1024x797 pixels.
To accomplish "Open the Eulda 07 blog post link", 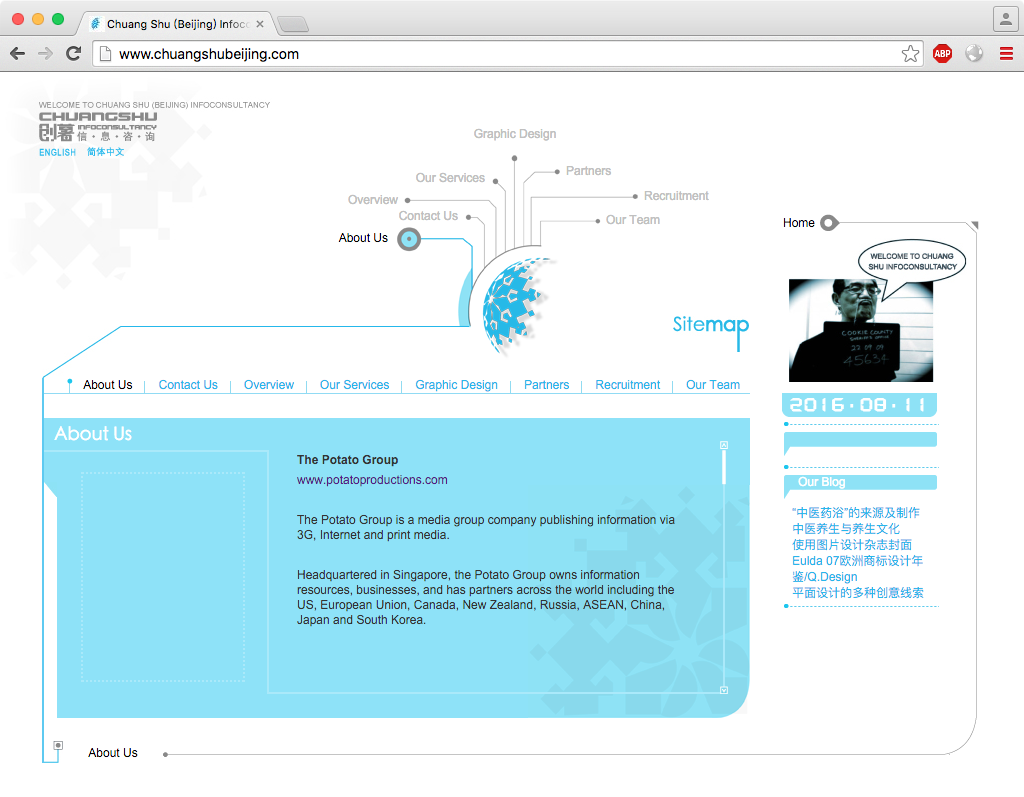I will [857, 569].
